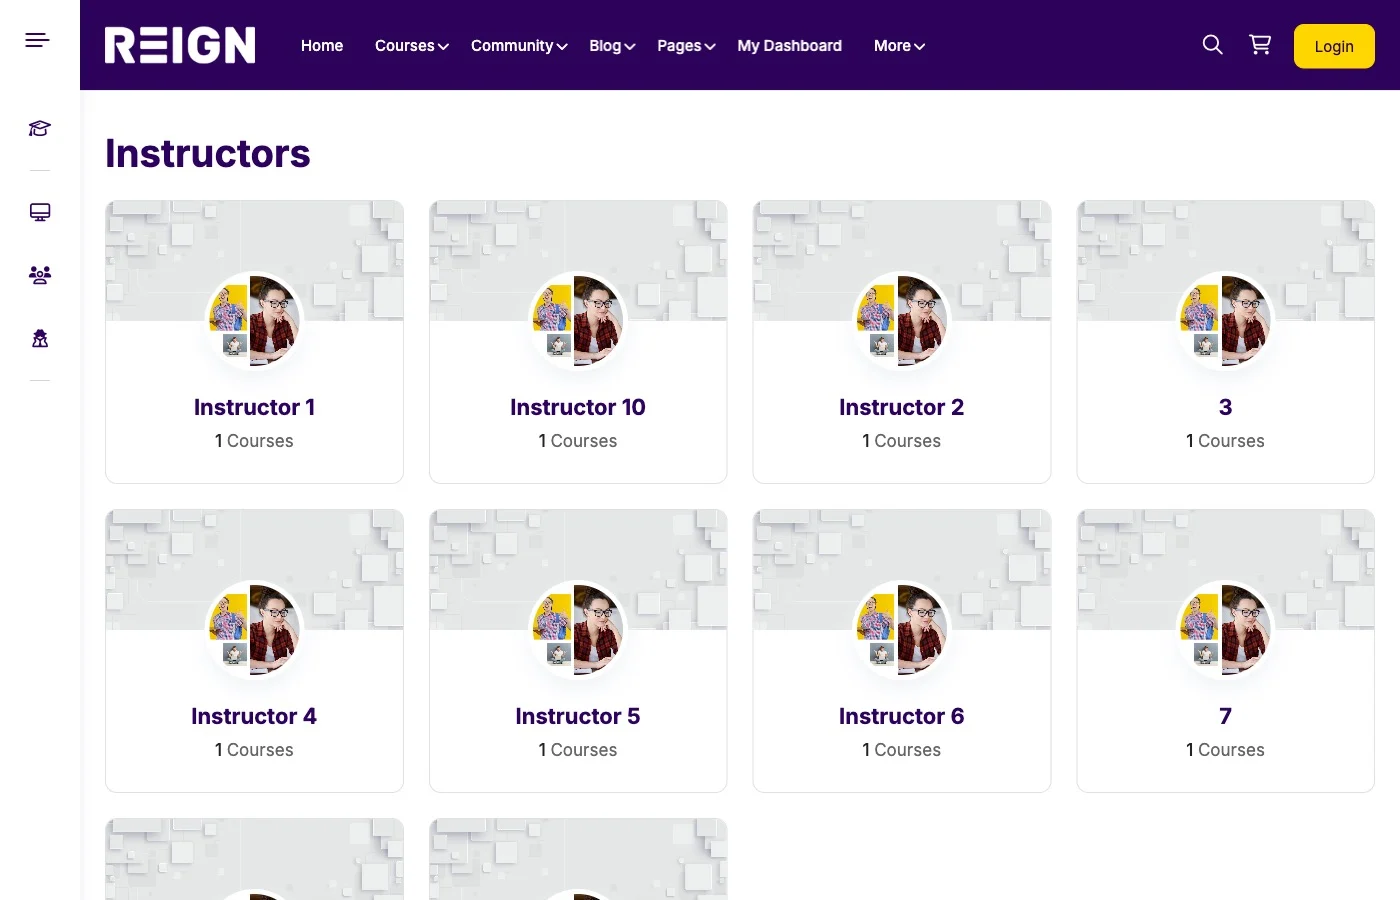Image resolution: width=1400 pixels, height=900 pixels.
Task: Open the Instructor 2 profile link
Action: click(x=901, y=407)
